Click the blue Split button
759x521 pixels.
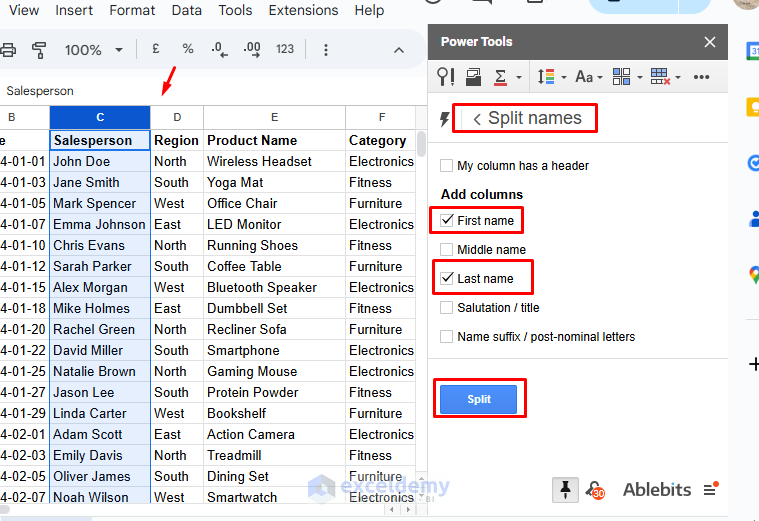(x=478, y=399)
